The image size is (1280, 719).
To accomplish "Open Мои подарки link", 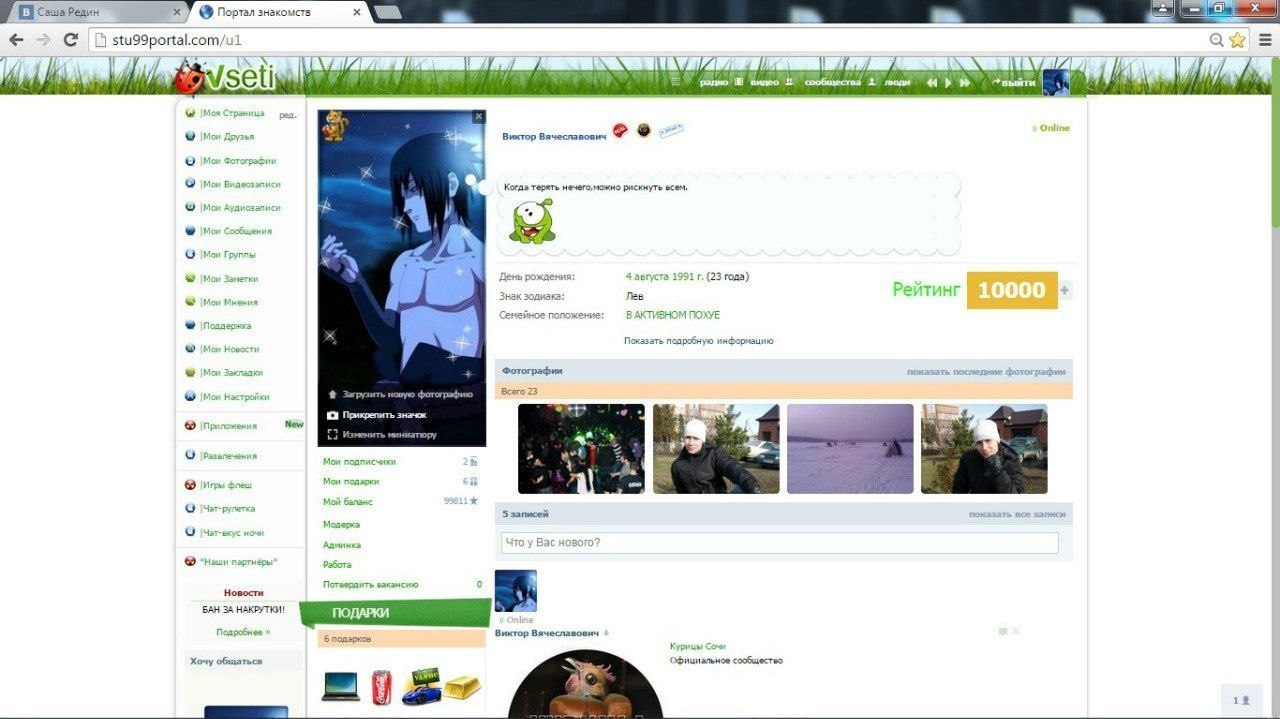I will coord(351,482).
